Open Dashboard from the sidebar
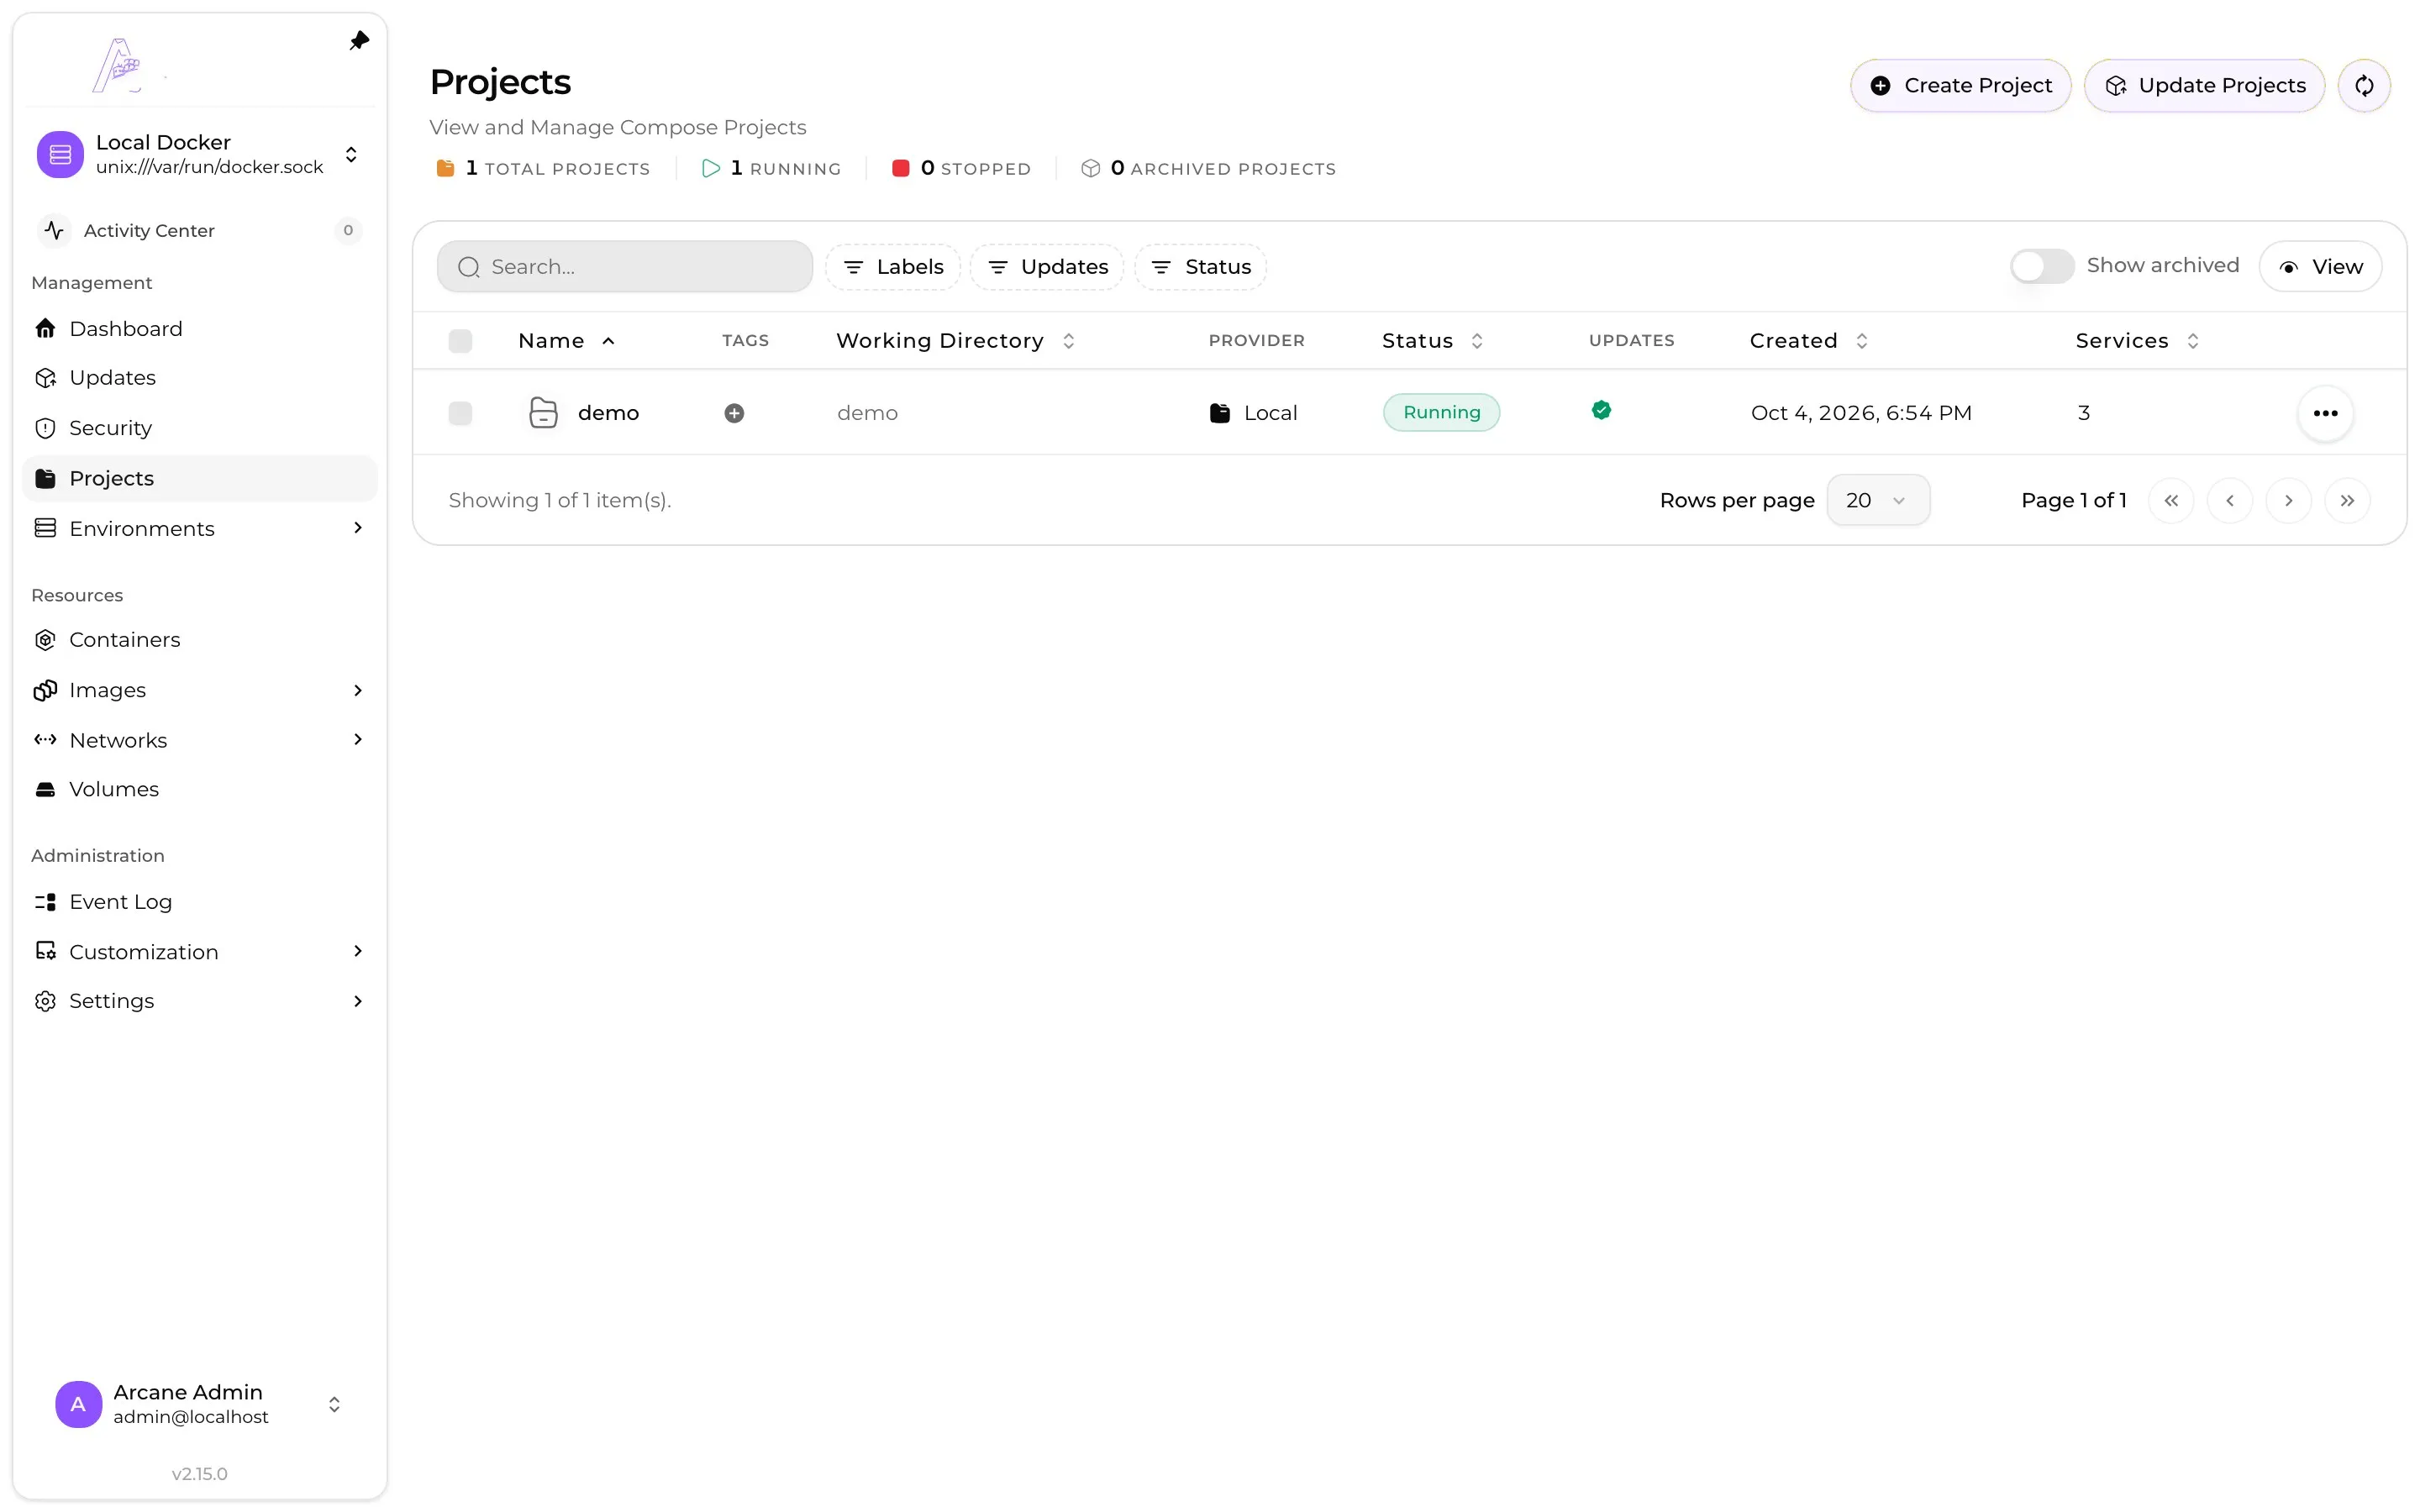This screenshot has width=2420, height=1512. 200,328
